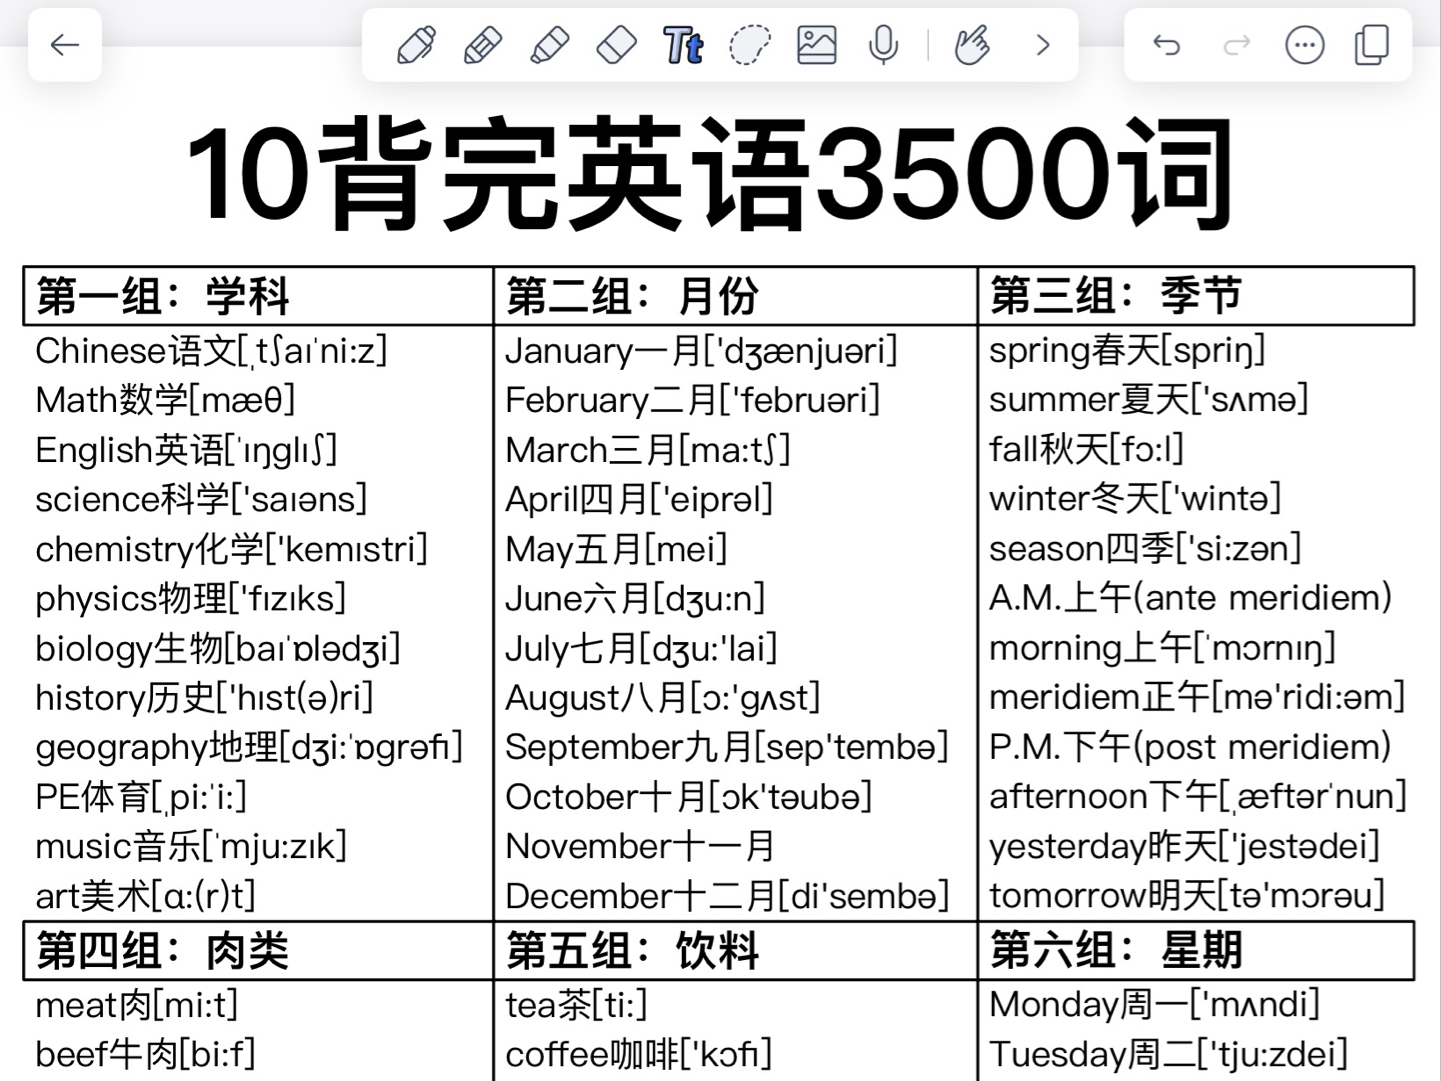Screen dimensions: 1441x1081
Task: Click the April四月 row
Action: [x=639, y=499]
